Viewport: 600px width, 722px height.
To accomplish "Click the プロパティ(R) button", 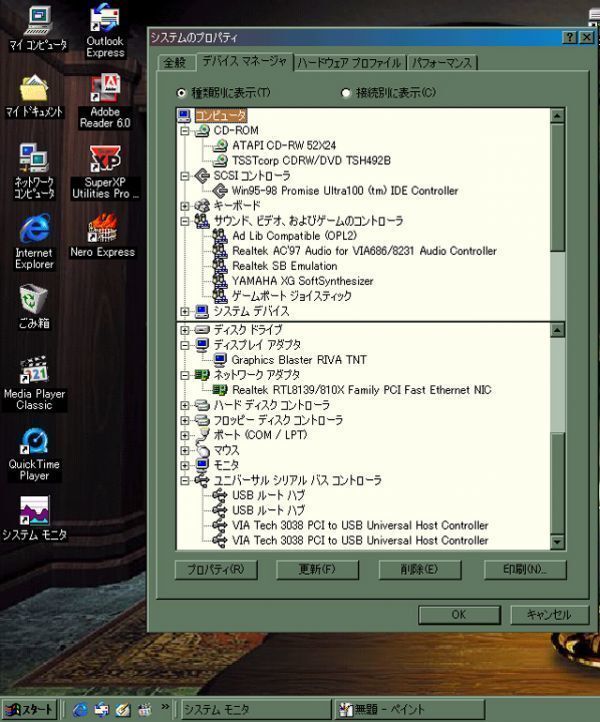I will tap(216, 570).
